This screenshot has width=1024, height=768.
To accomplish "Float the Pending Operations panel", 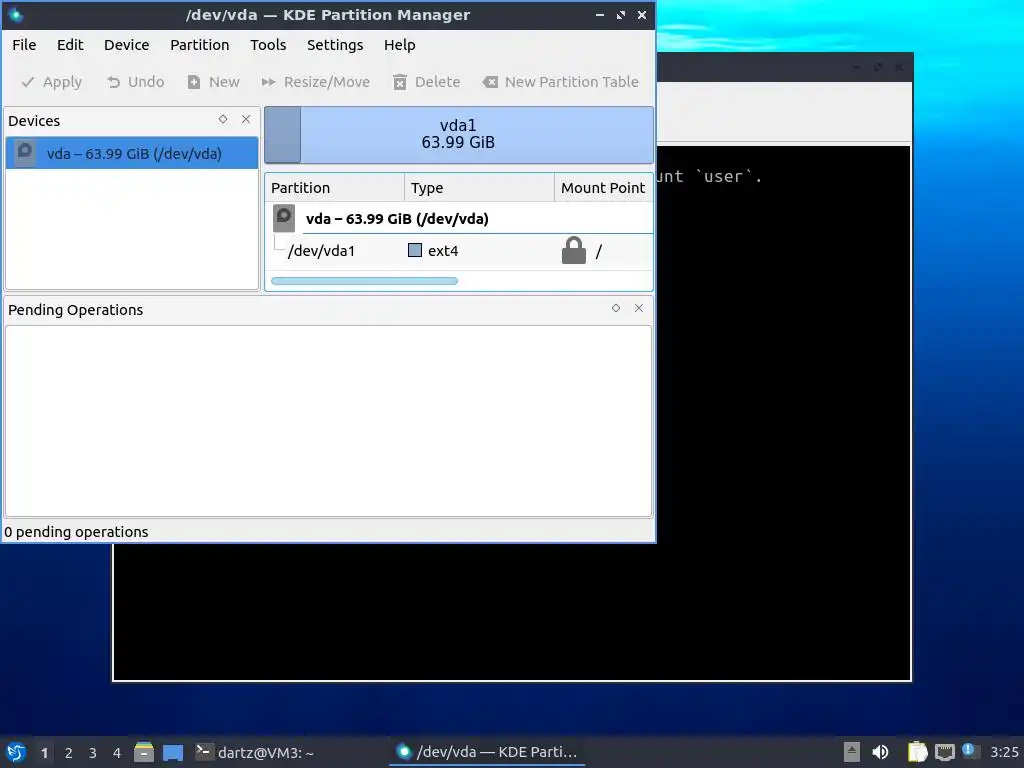I will point(616,308).
